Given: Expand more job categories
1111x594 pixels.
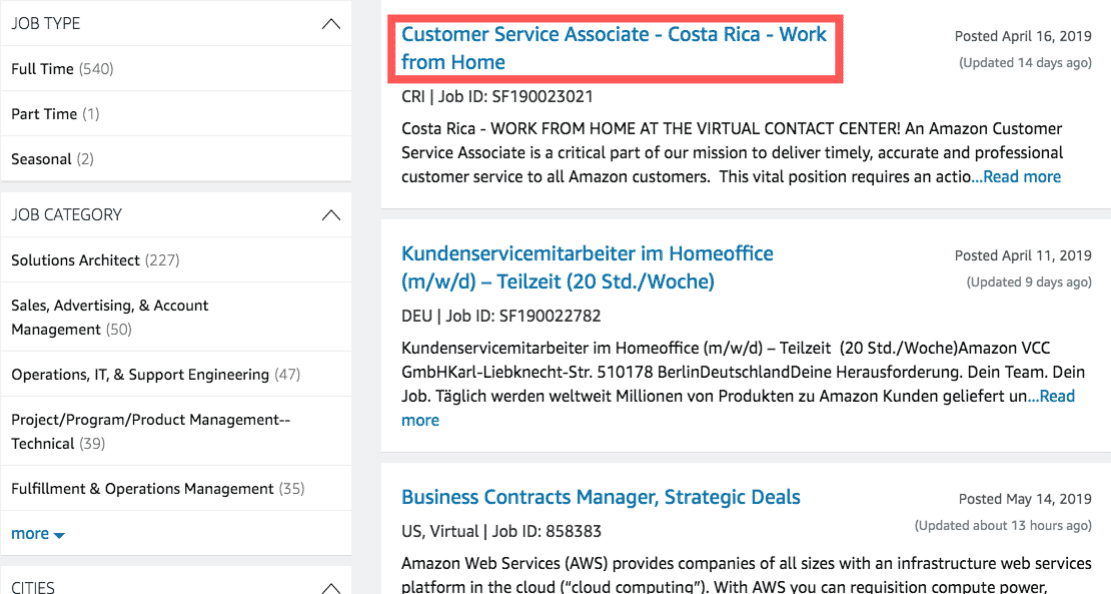Looking at the screenshot, I should click(38, 534).
